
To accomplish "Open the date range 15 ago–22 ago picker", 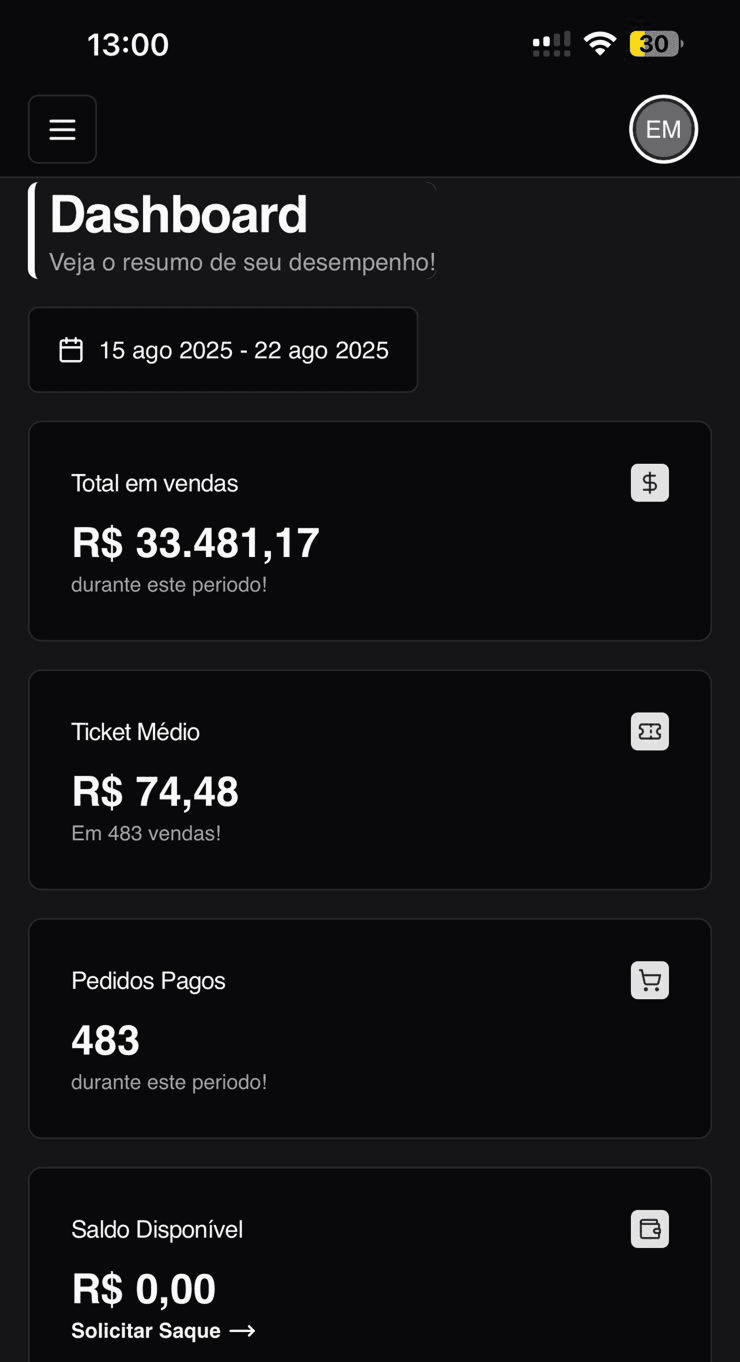I will tap(243, 350).
